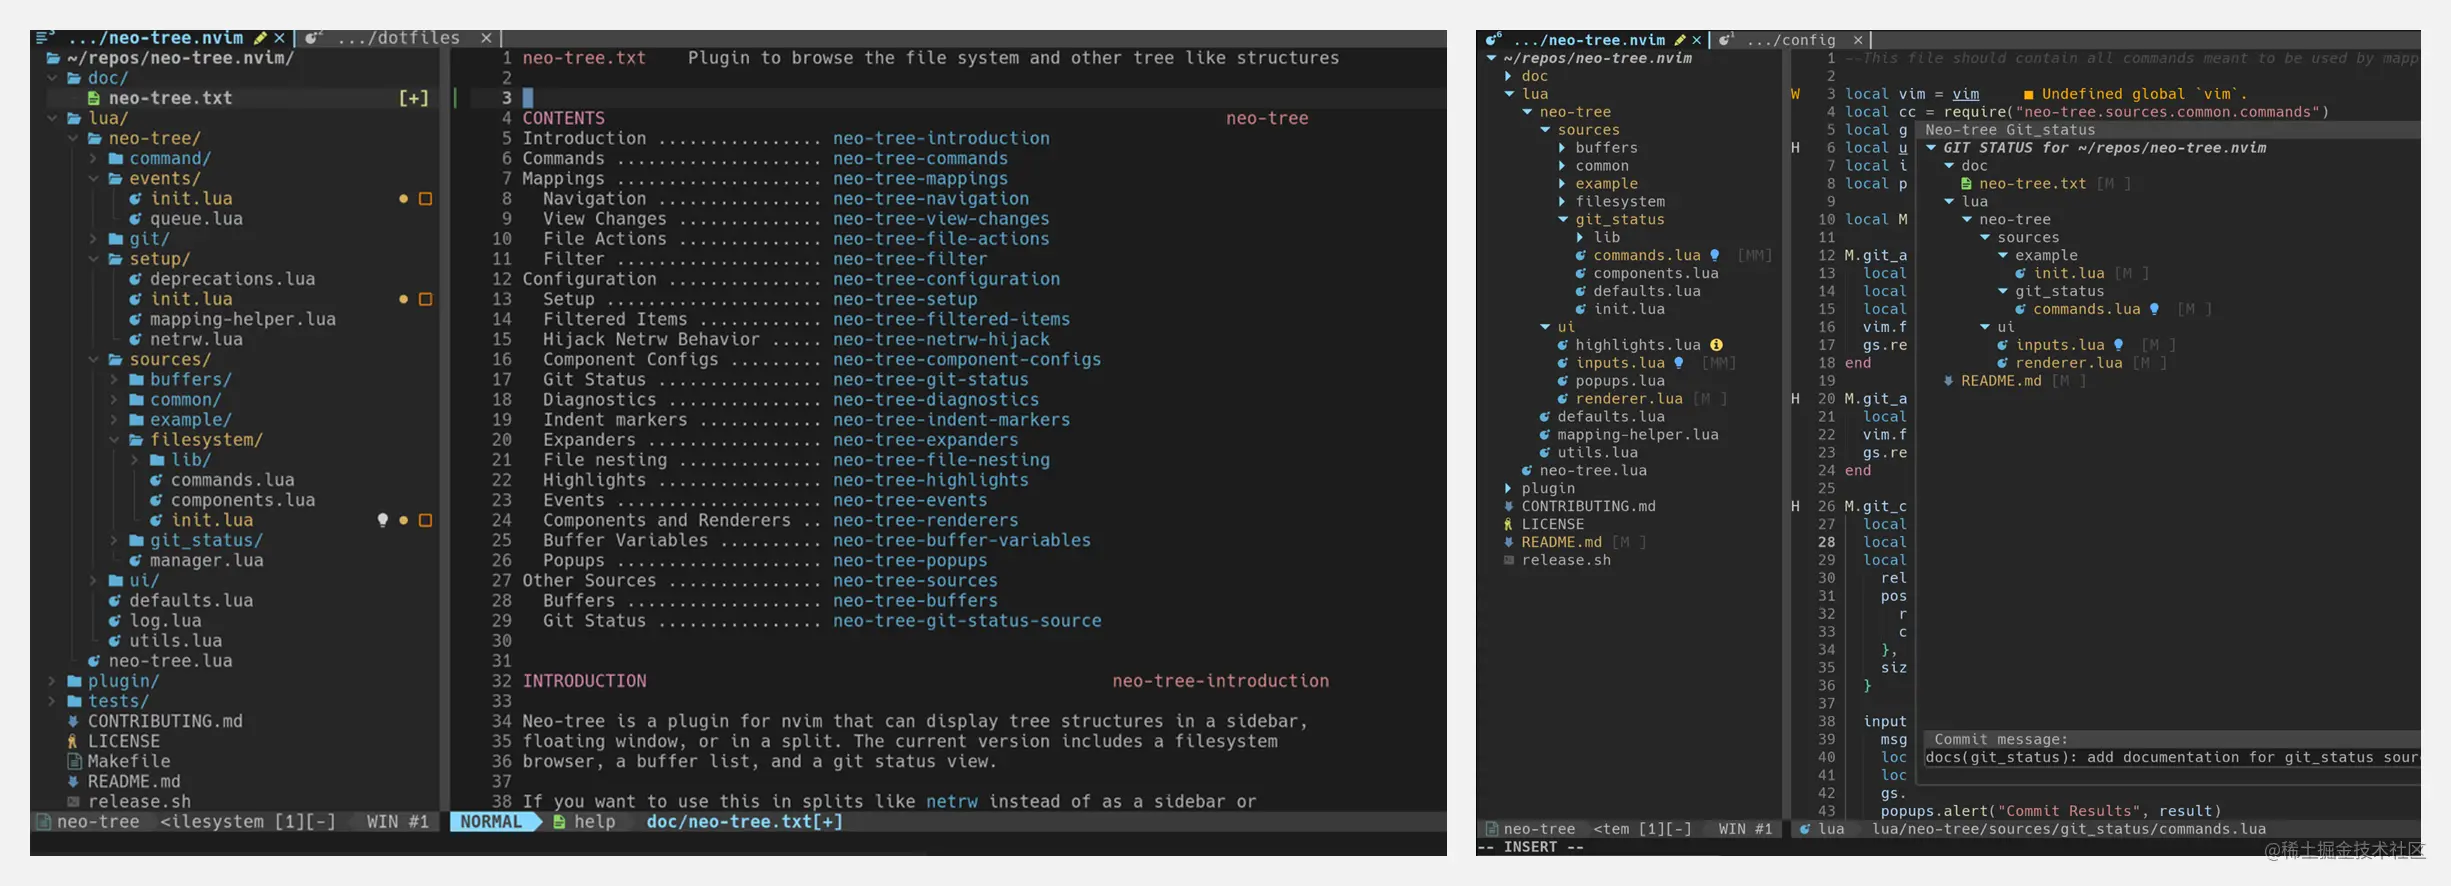Viewport: 2451px width, 886px height.
Task: Click the help file icon in left status line
Action: [x=559, y=822]
